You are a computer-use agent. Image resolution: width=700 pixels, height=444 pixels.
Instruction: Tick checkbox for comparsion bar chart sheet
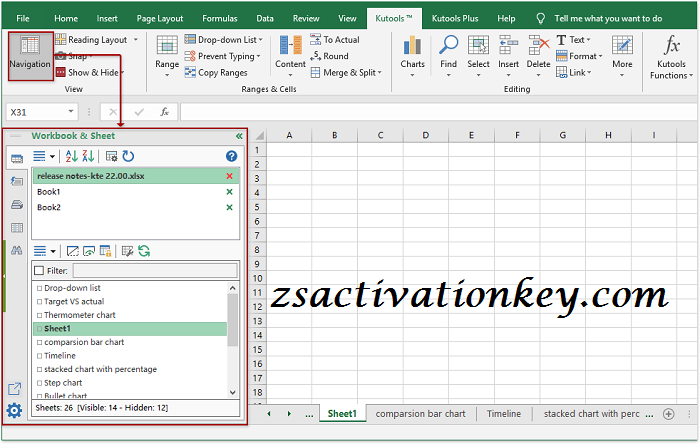pos(39,342)
